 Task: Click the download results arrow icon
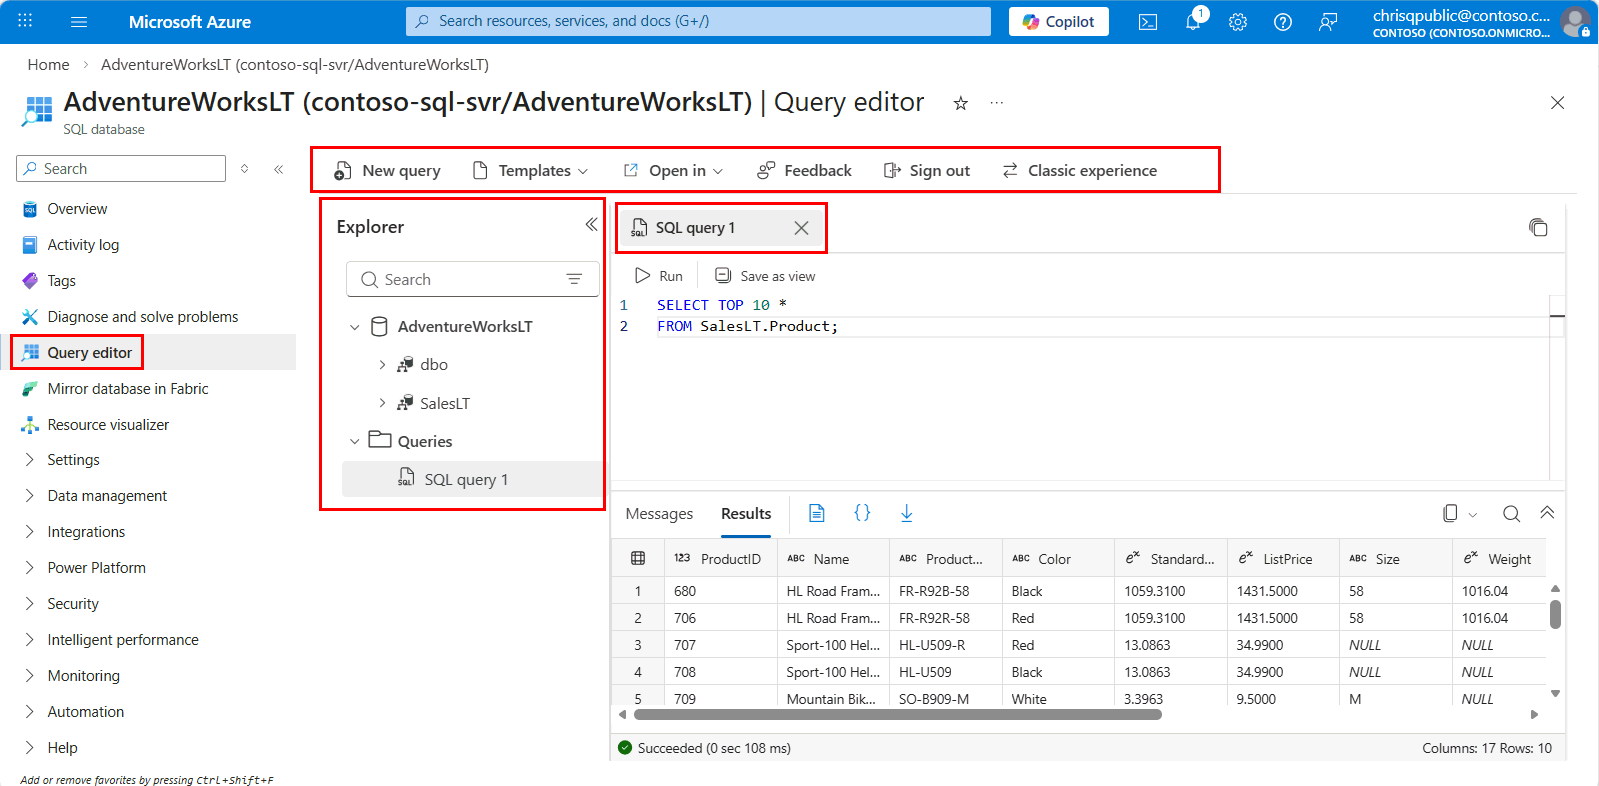click(906, 513)
